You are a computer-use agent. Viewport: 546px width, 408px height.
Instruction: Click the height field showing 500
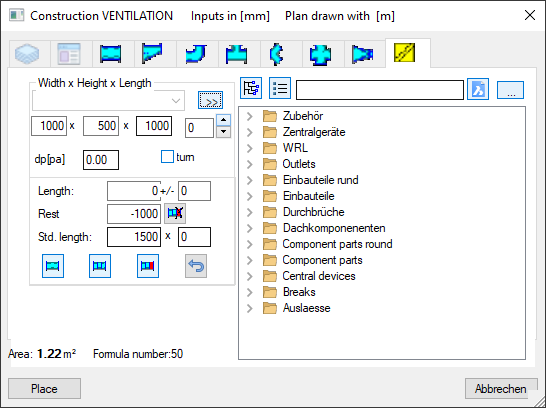click(101, 126)
